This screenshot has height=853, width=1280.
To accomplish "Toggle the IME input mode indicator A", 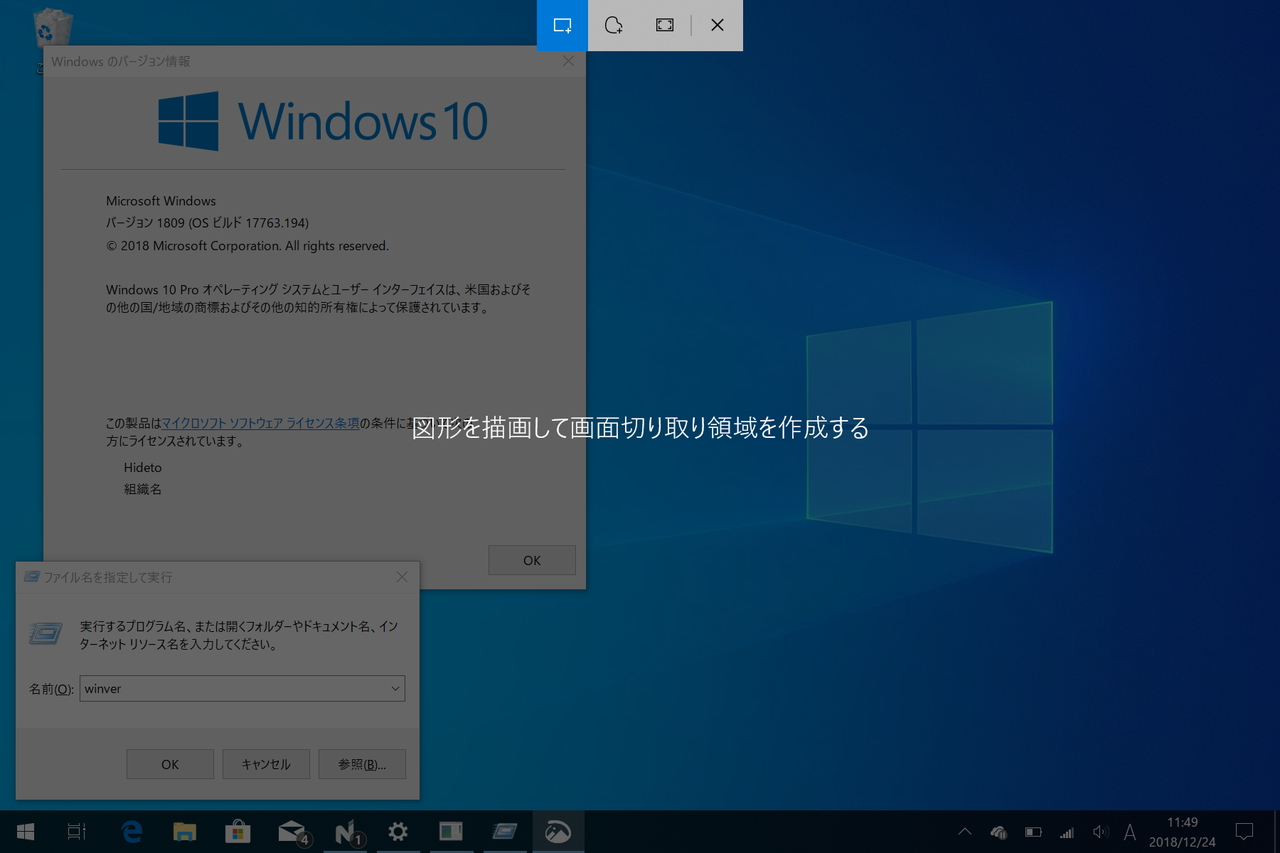I will coord(1130,832).
